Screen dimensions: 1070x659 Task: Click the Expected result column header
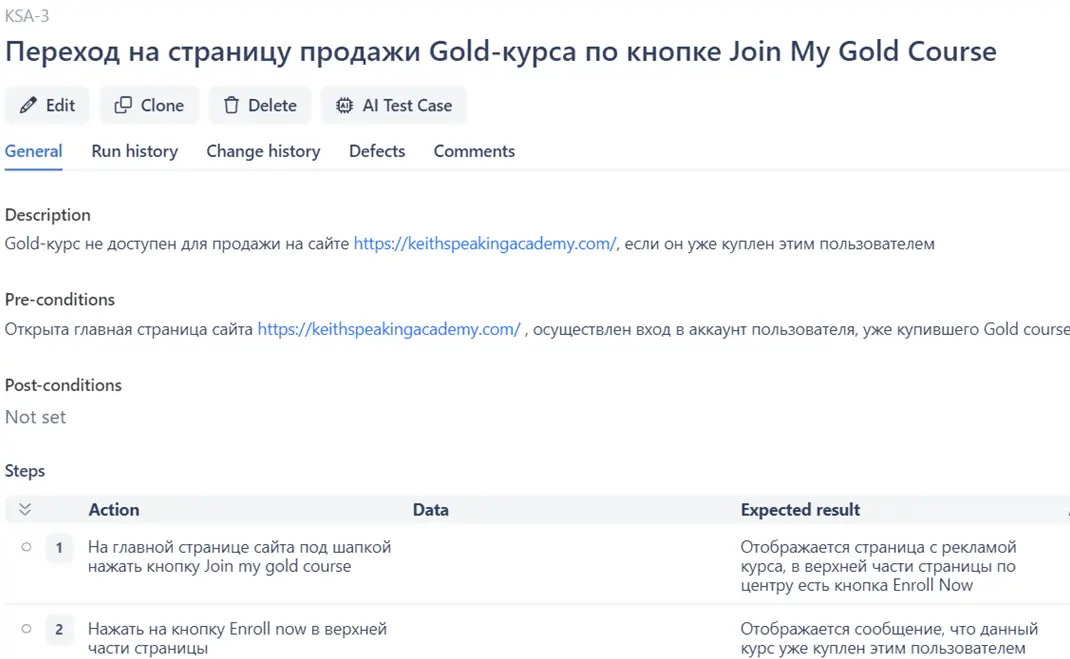tap(800, 510)
